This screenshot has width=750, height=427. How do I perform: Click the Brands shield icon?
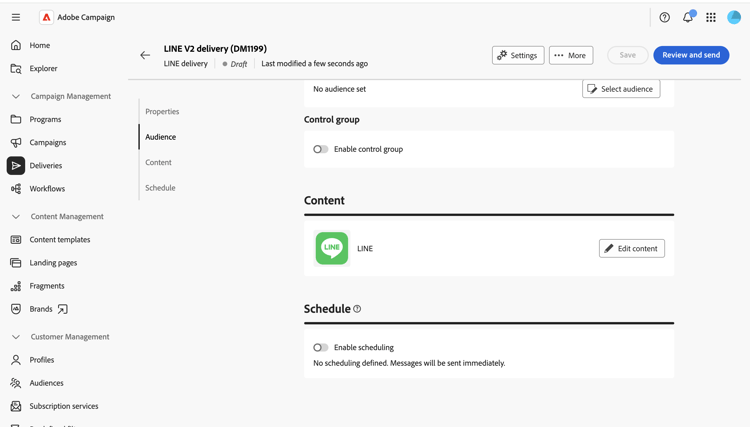16,309
